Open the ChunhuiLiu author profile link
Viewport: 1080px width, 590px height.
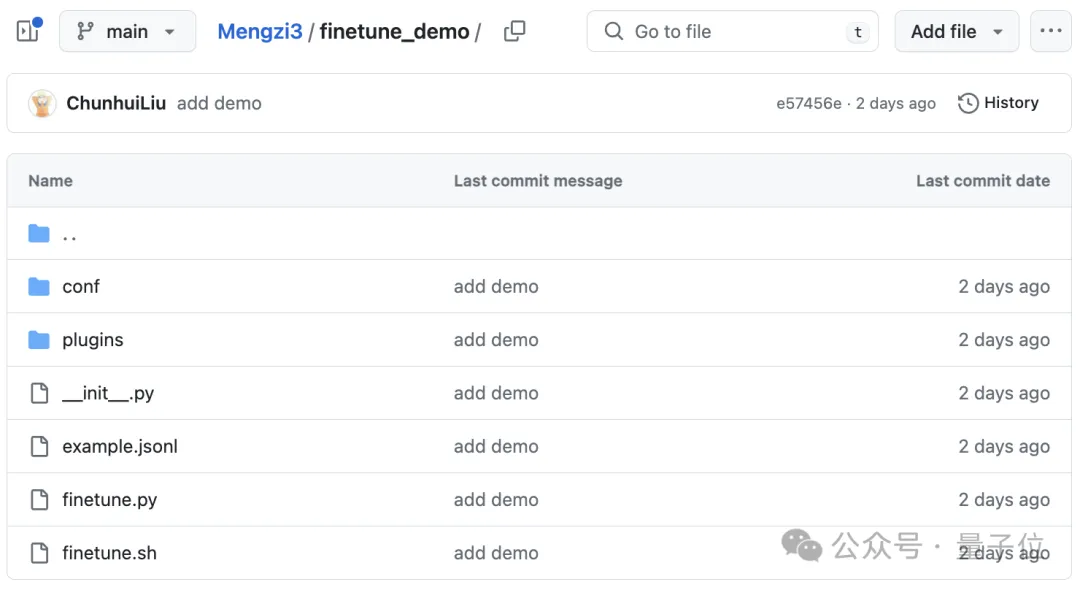coord(116,103)
